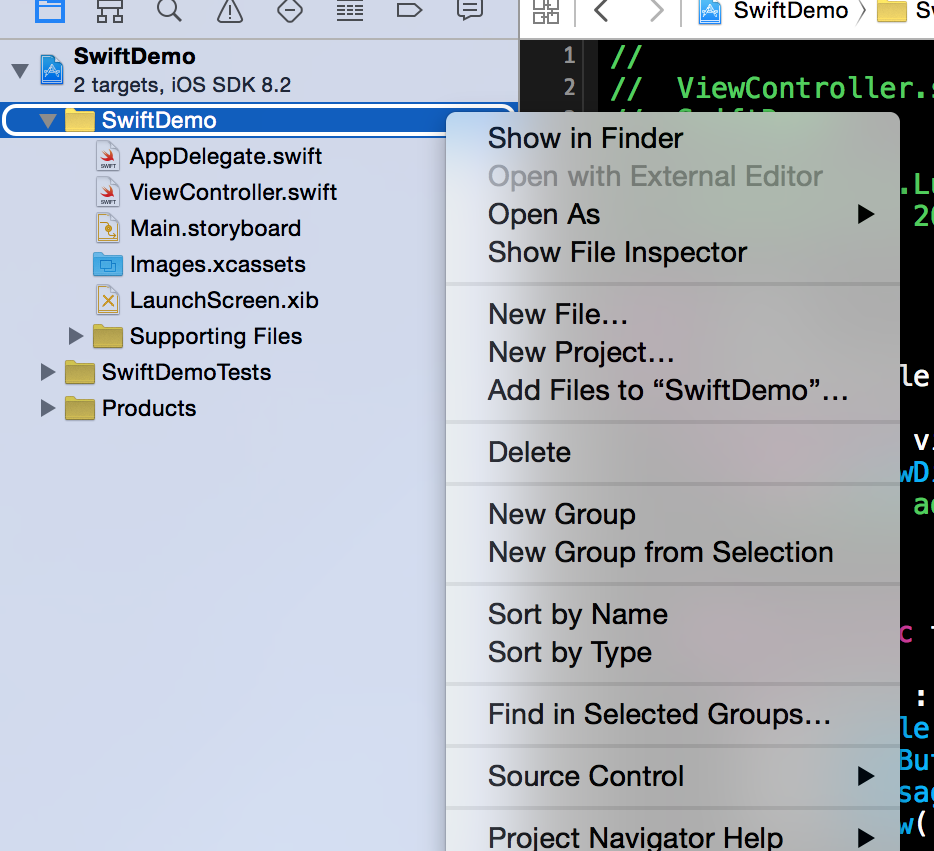Click the Project Navigator Help label
Viewport: 934px width, 851px height.
pyautogui.click(x=636, y=838)
